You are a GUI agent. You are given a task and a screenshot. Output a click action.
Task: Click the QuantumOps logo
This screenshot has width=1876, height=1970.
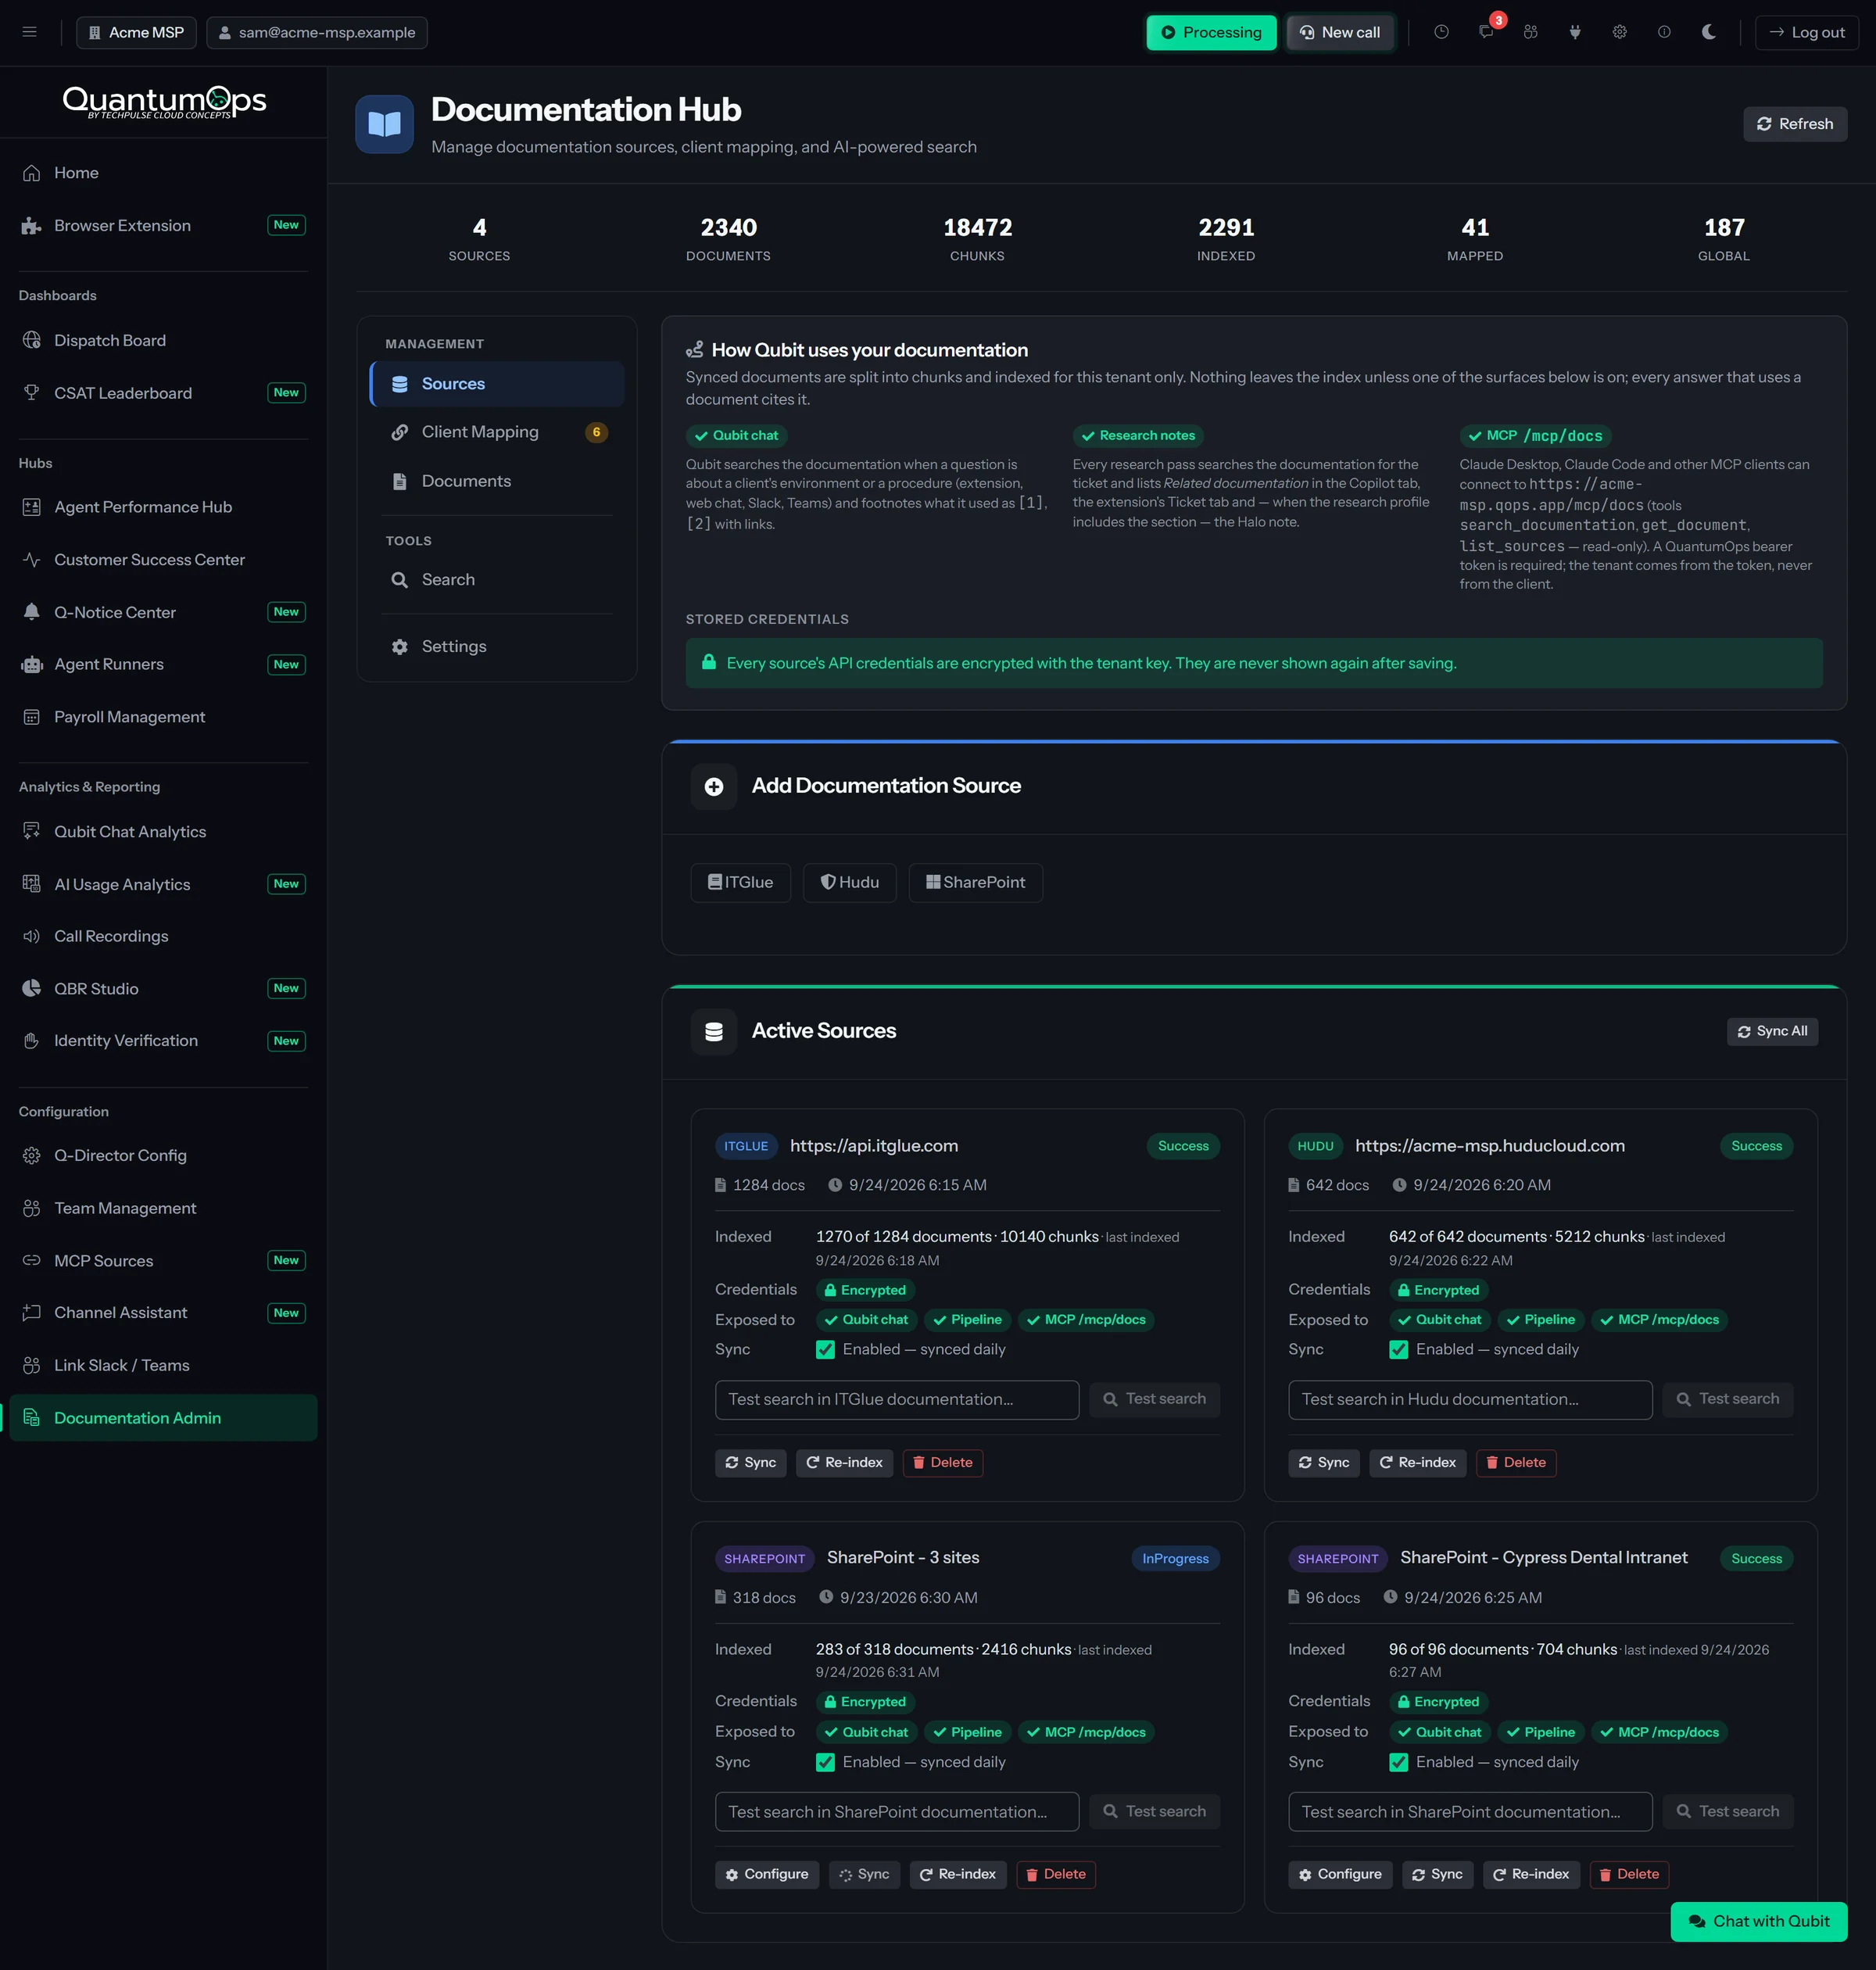click(x=164, y=102)
